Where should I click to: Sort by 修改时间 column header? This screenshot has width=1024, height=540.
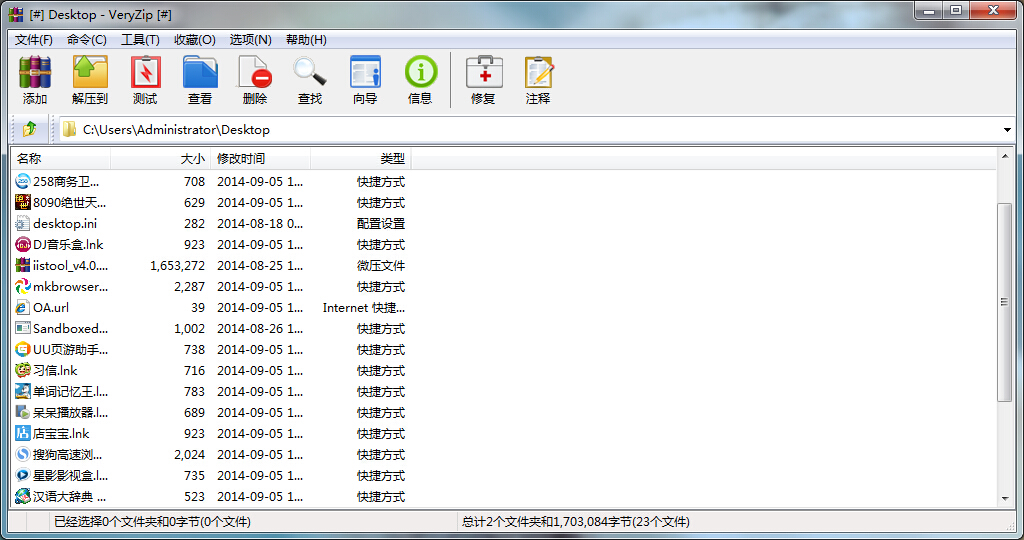[x=261, y=159]
